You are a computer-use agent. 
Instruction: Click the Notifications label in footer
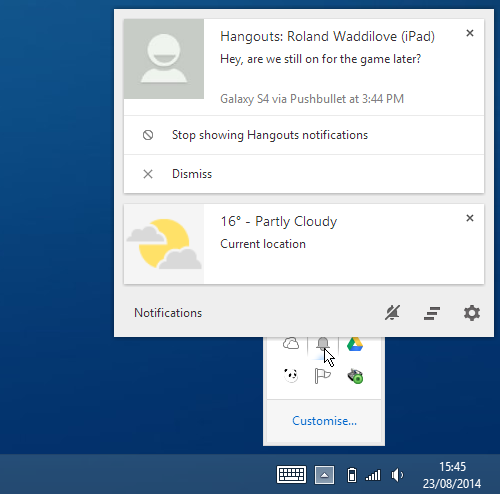pyautogui.click(x=168, y=313)
